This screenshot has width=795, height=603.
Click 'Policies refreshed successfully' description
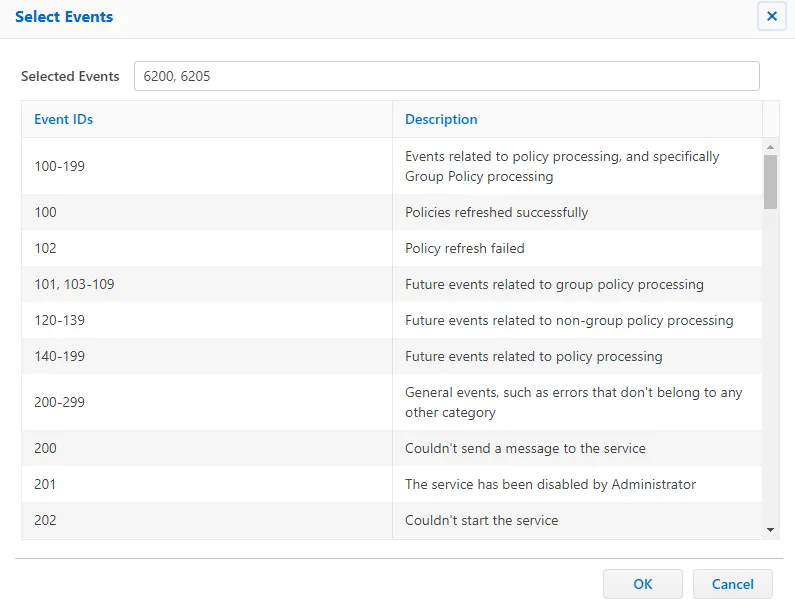[x=496, y=212]
